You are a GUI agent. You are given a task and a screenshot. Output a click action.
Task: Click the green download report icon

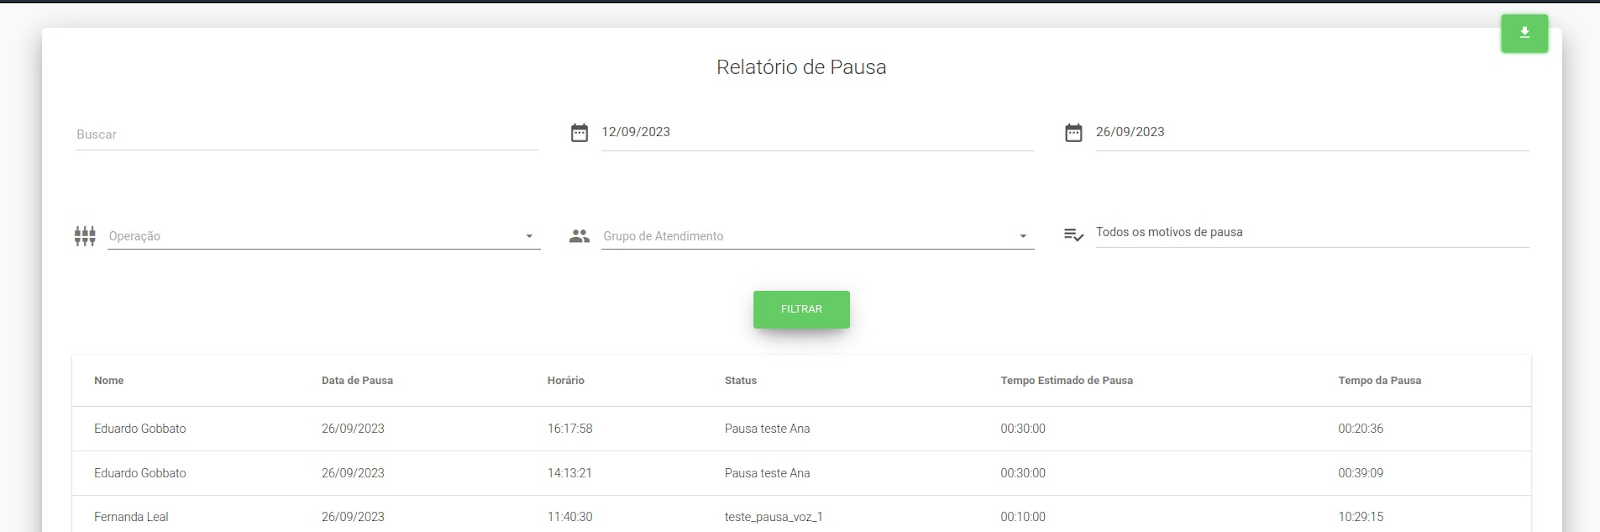[1524, 33]
